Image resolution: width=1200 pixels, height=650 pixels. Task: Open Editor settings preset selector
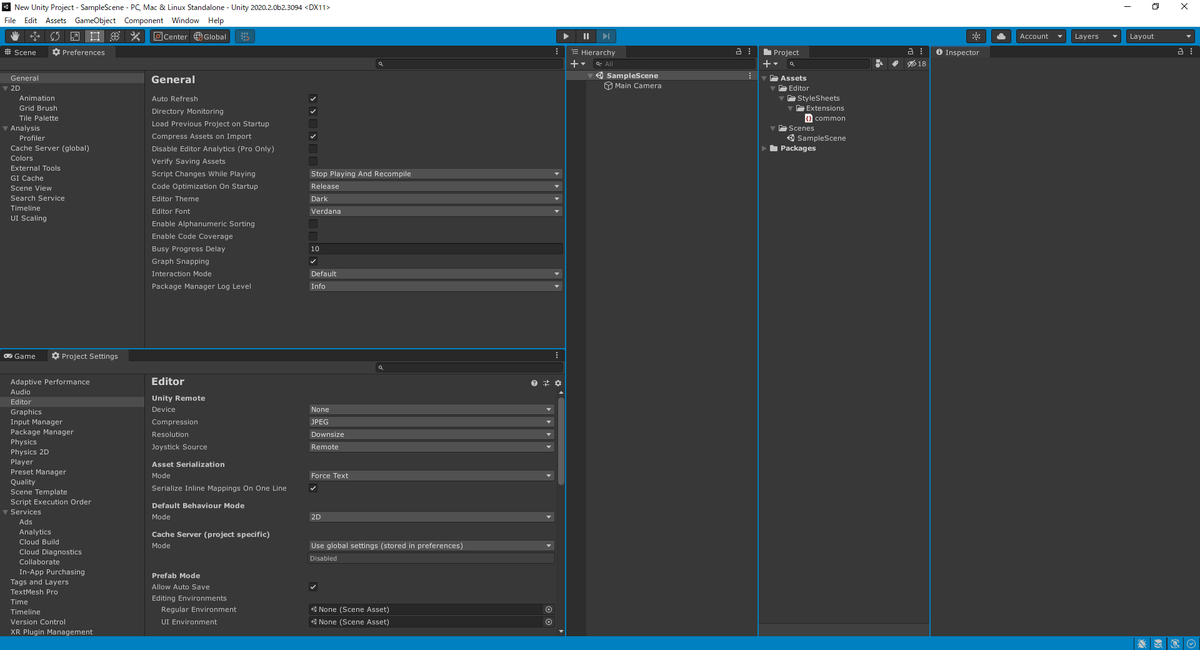(x=546, y=383)
